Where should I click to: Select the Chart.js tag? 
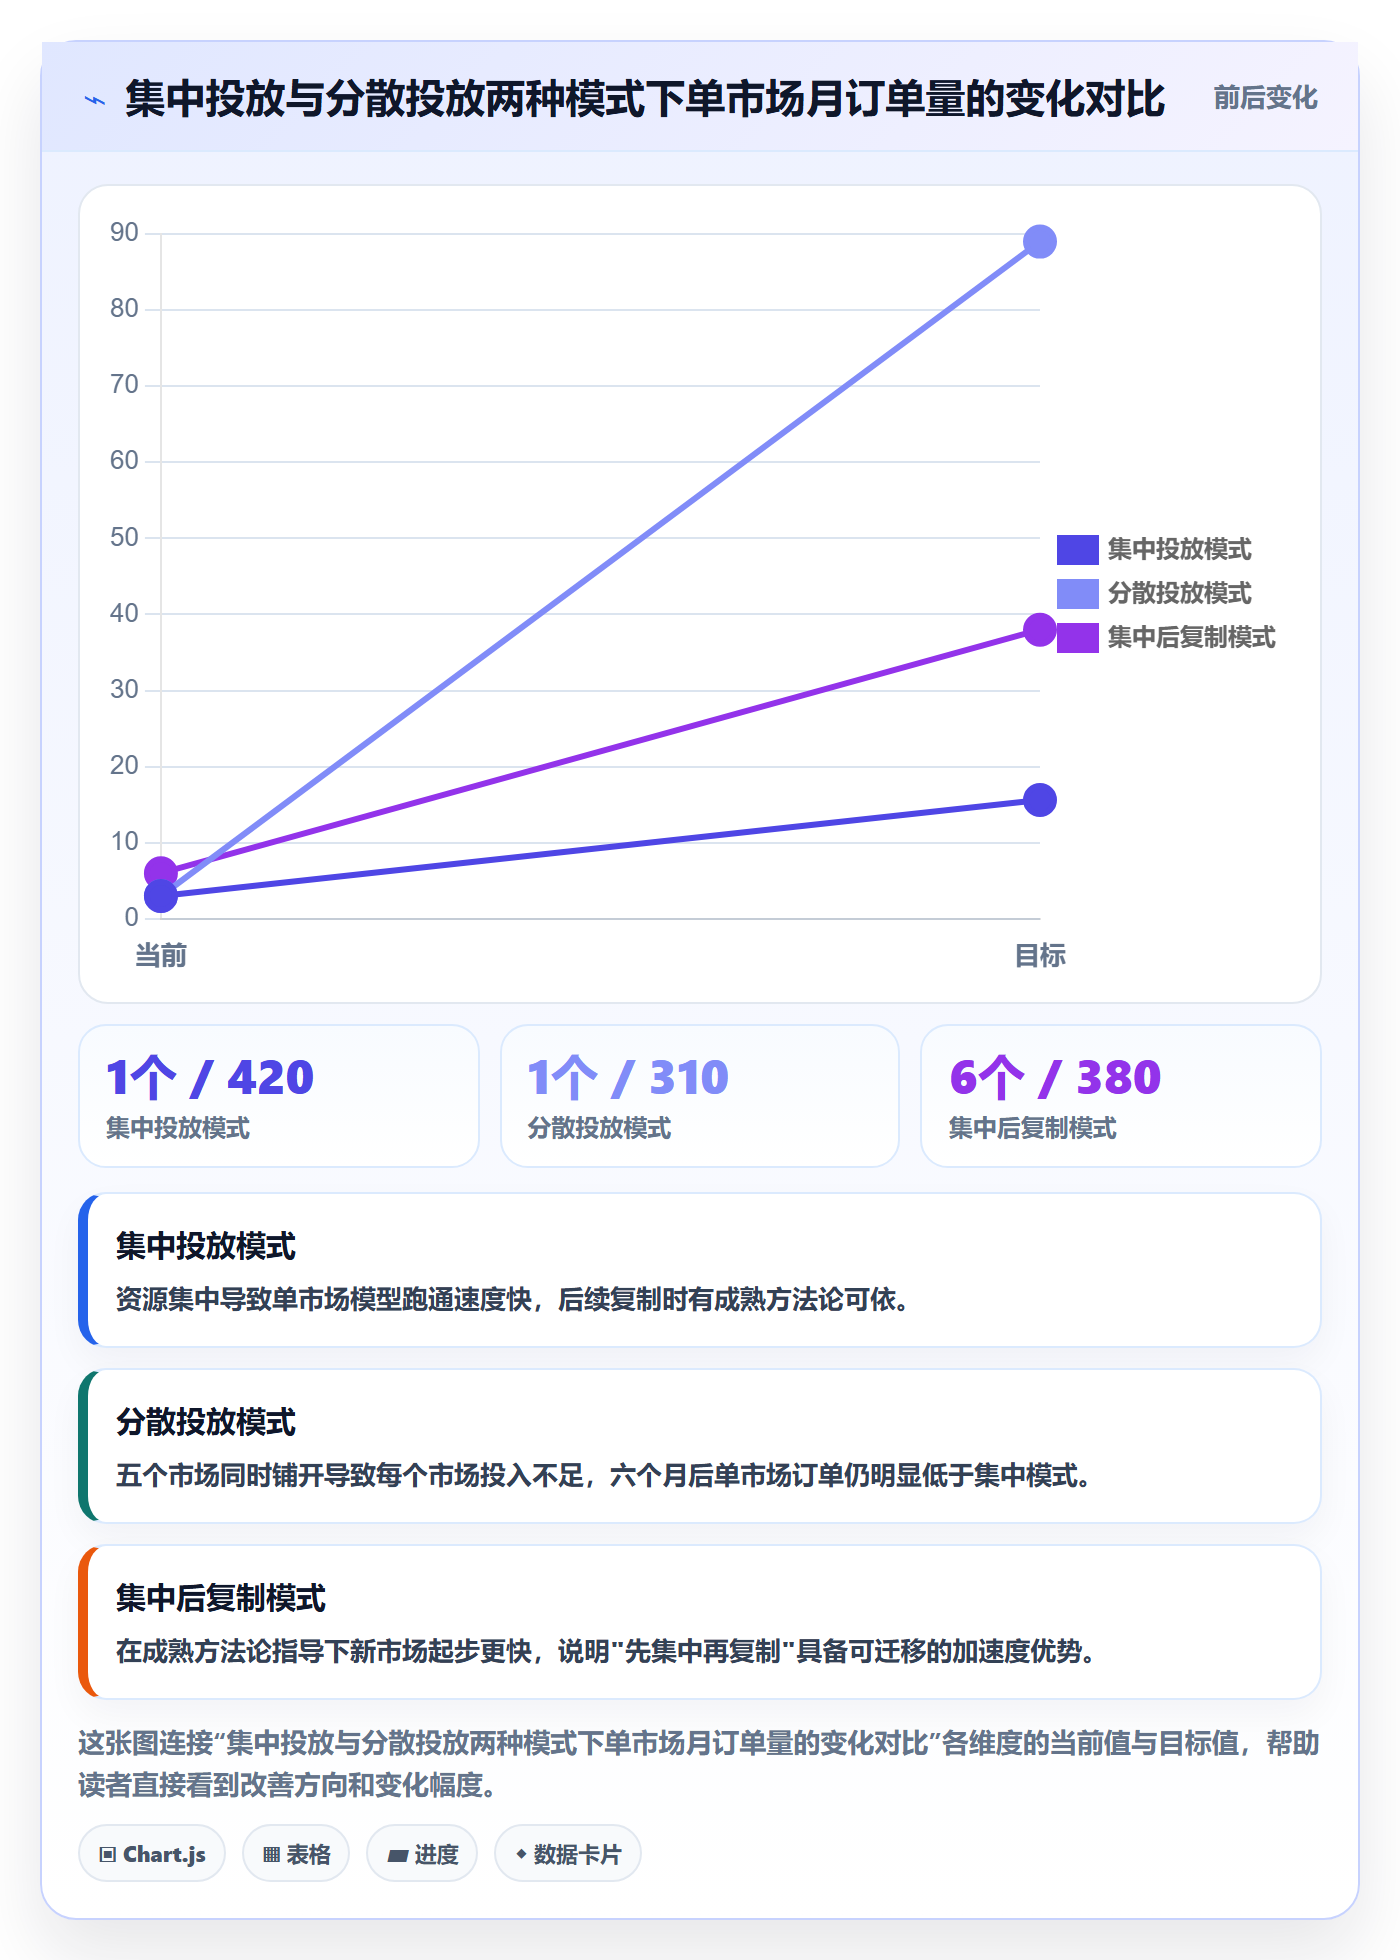(x=152, y=1854)
